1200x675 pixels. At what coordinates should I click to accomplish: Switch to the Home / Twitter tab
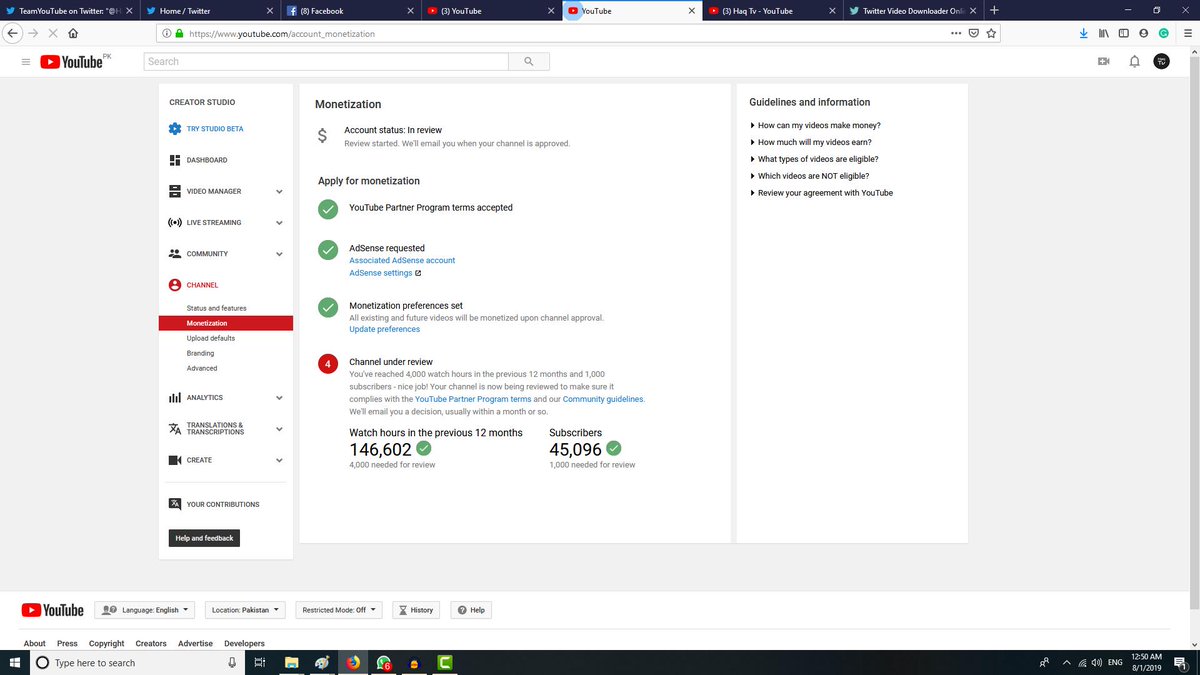(x=209, y=11)
